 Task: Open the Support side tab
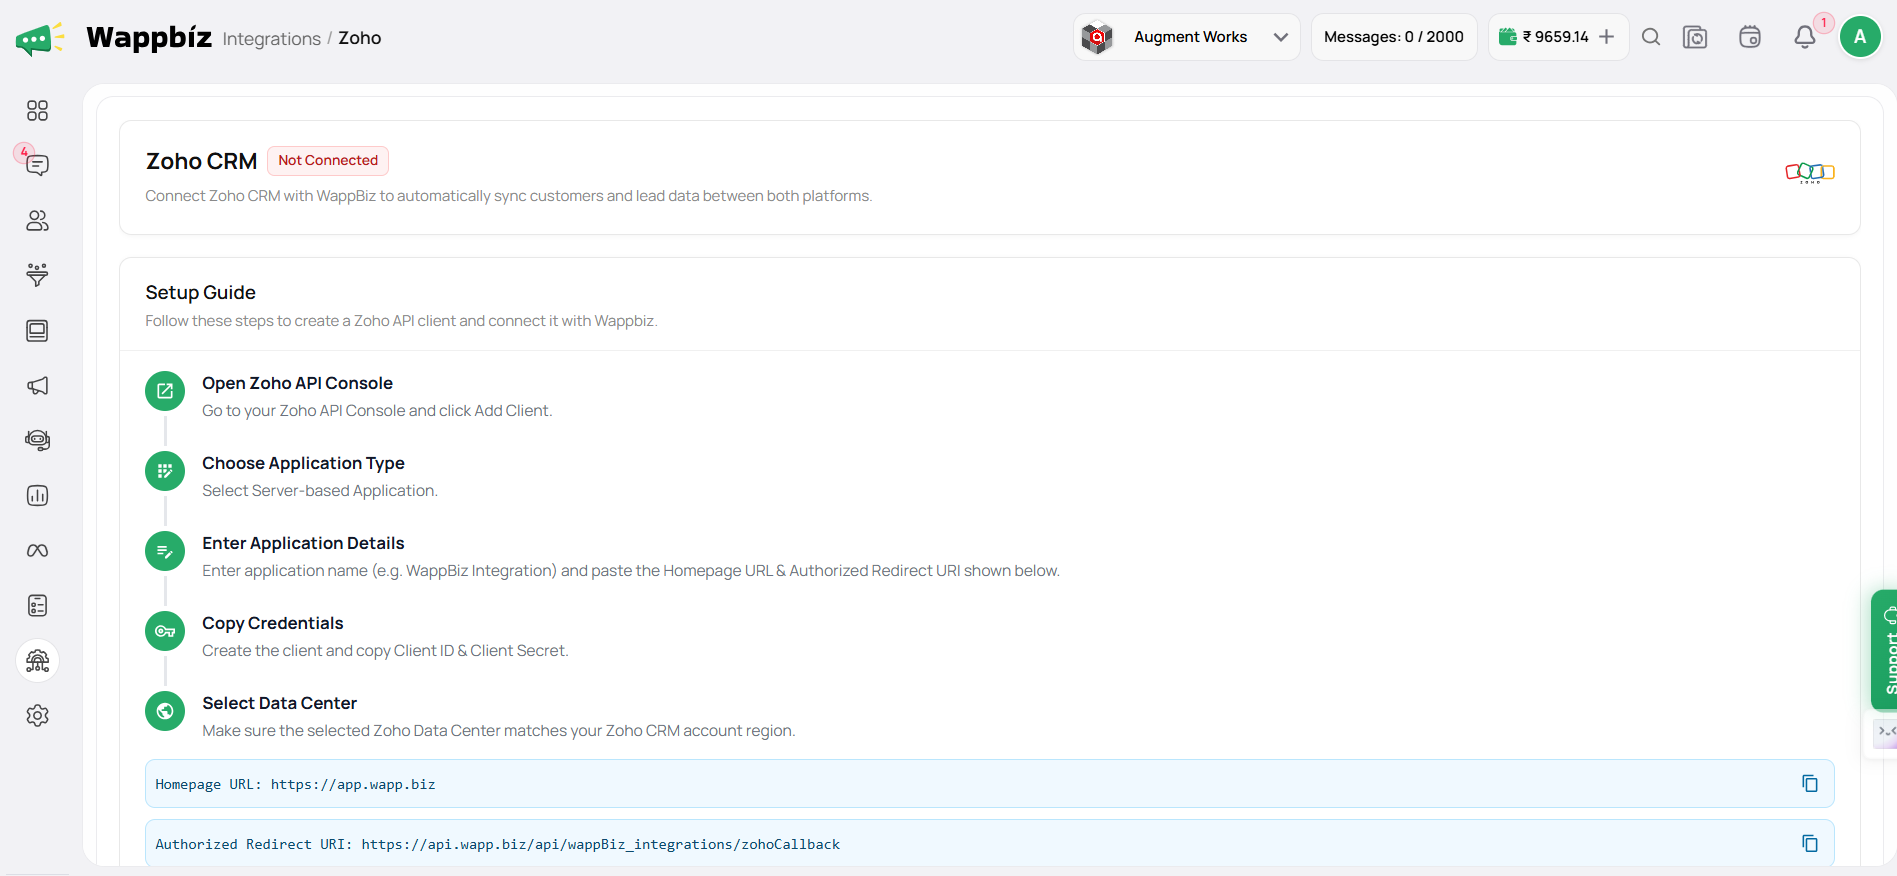(x=1884, y=650)
